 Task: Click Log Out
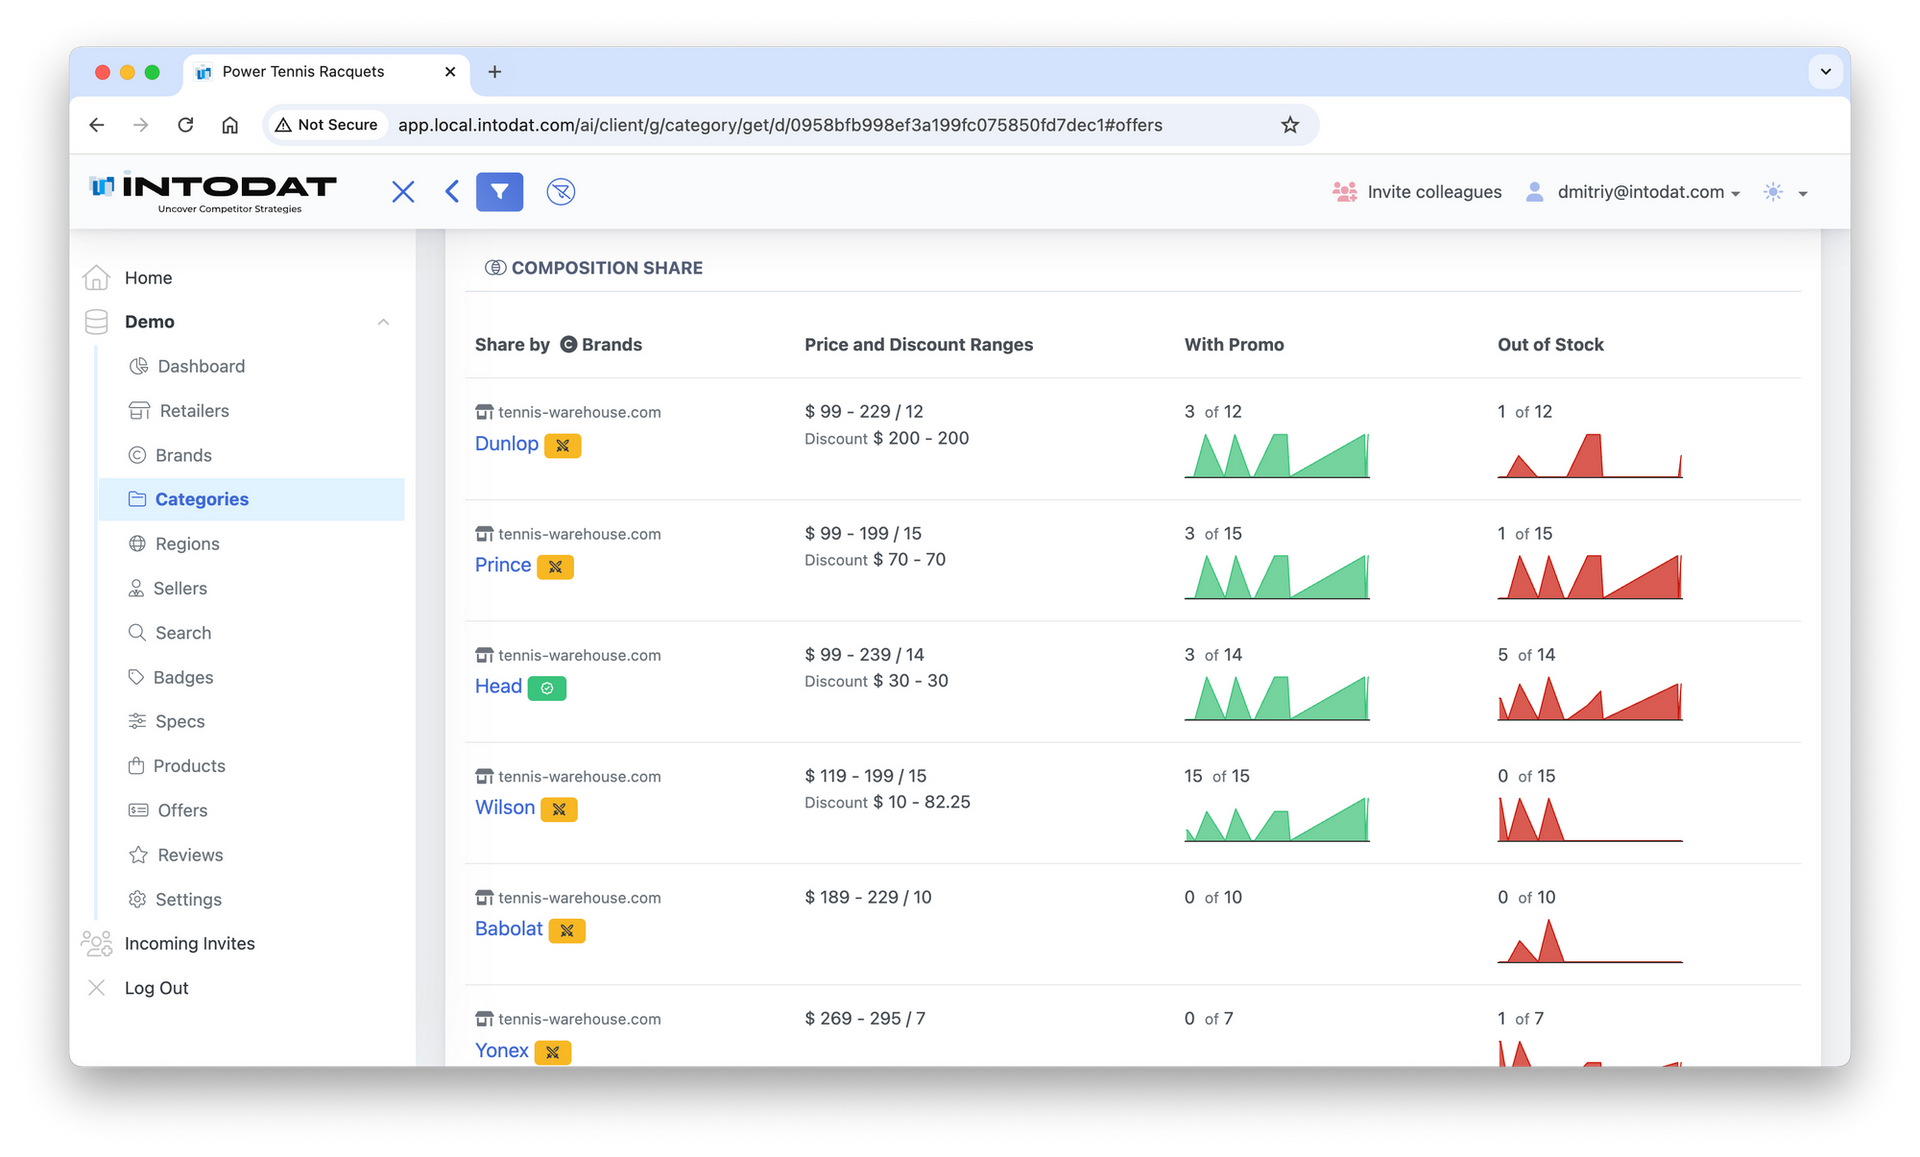[156, 988]
